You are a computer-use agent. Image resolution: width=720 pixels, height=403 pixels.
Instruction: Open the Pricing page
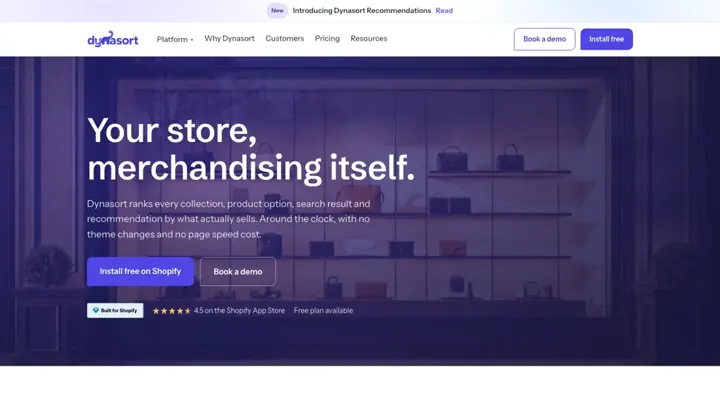[327, 39]
